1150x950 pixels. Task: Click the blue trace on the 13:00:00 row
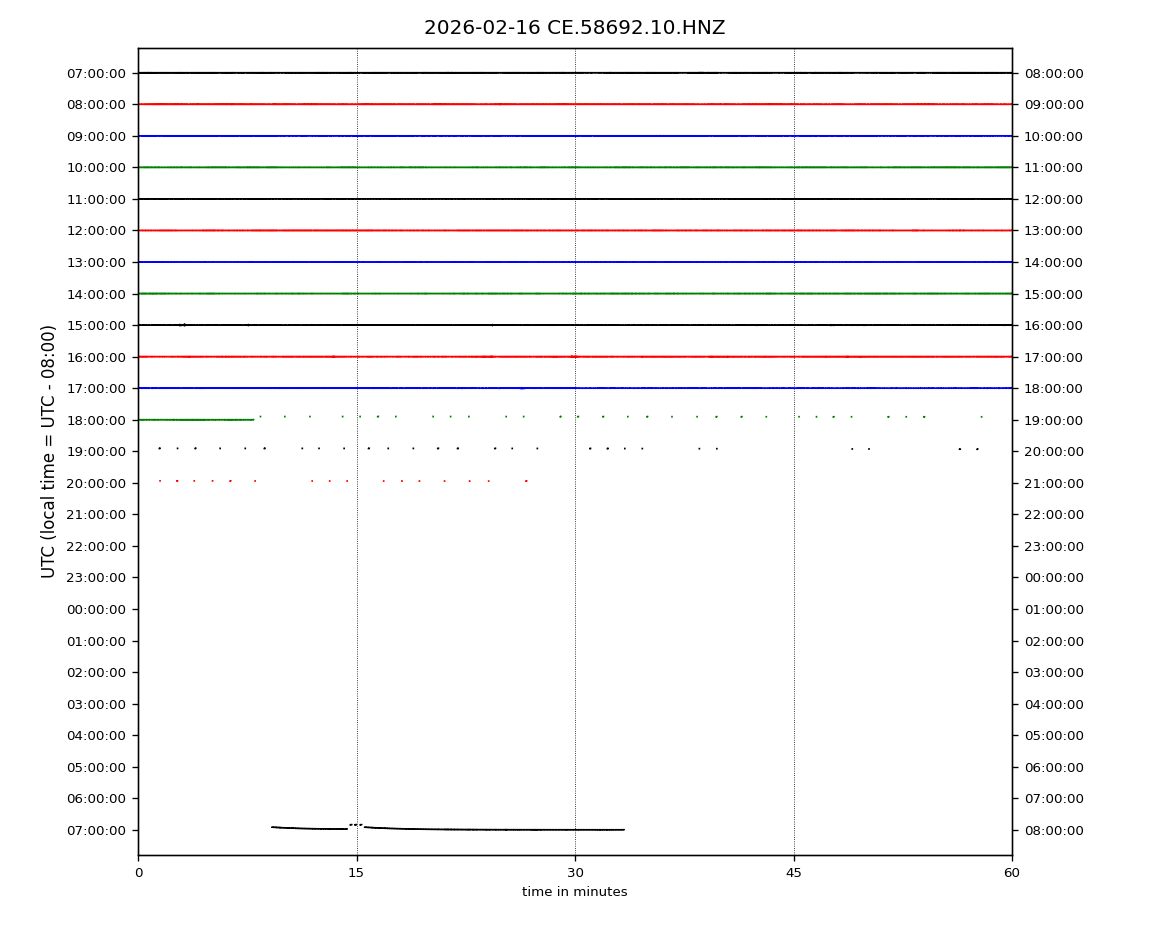[x=500, y=262]
